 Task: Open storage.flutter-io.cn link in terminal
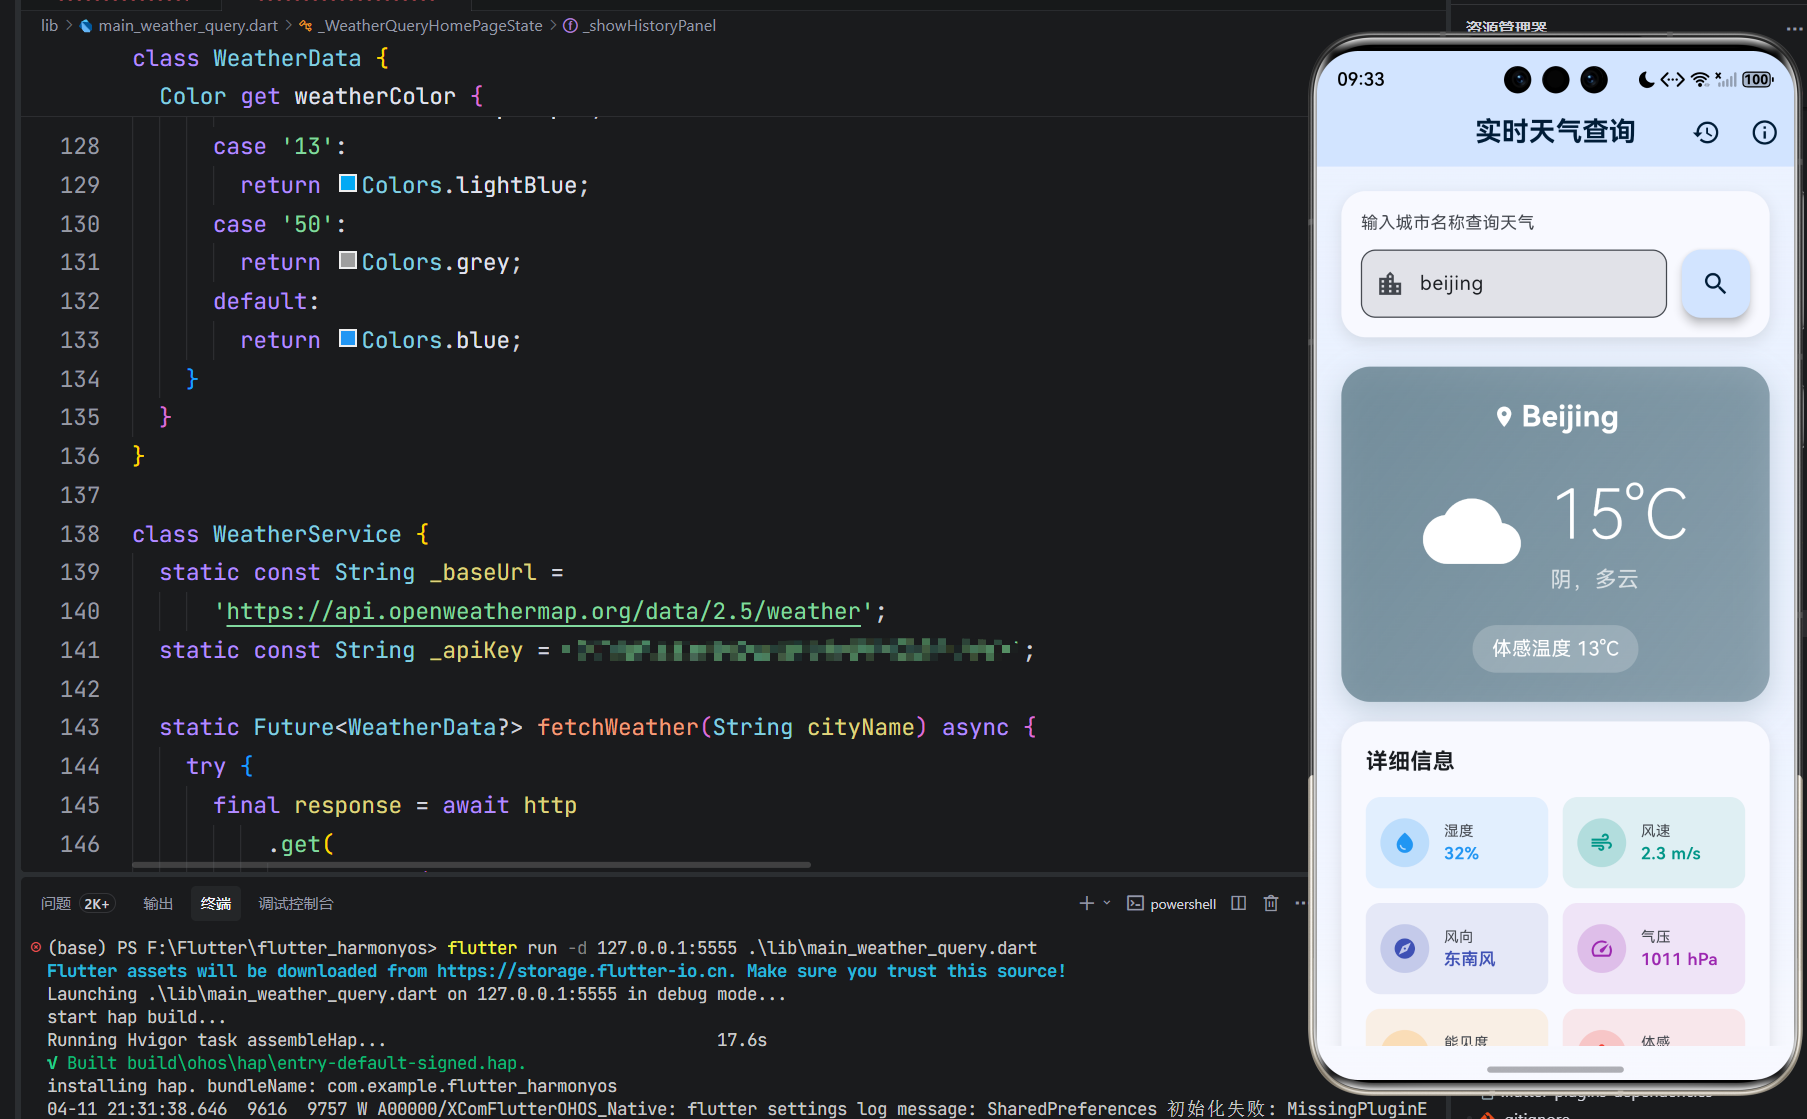point(583,971)
